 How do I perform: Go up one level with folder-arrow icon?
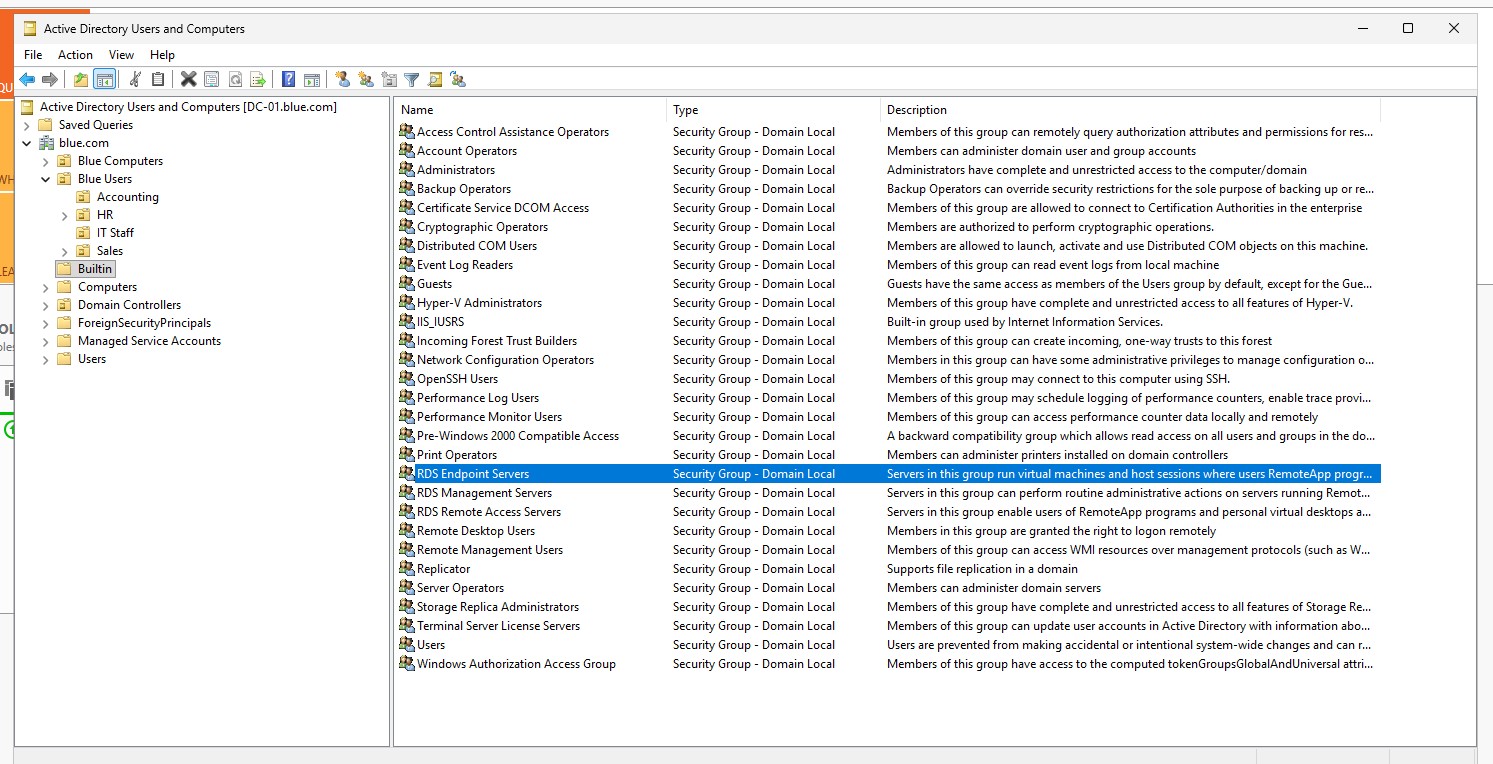click(81, 80)
